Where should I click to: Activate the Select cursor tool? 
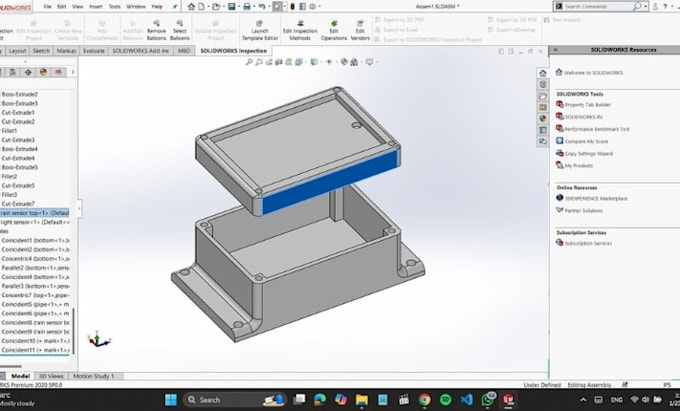(x=277, y=7)
